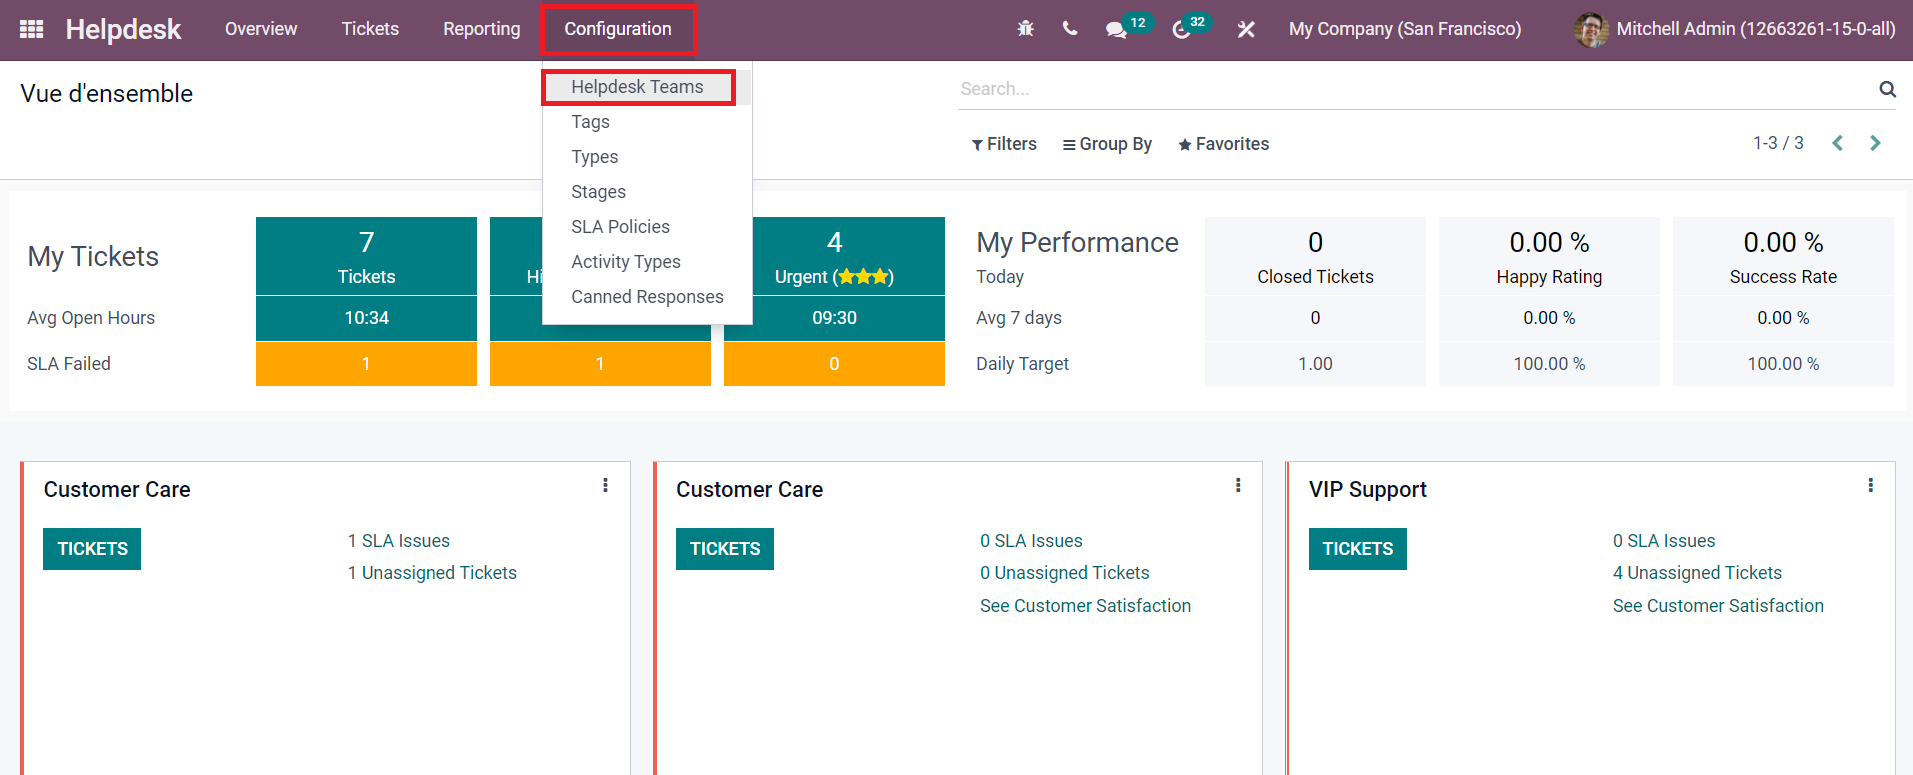Viewport: 1913px width, 775px height.
Task: Open 0 SLA Issues on second Customer Care
Action: (x=1031, y=541)
